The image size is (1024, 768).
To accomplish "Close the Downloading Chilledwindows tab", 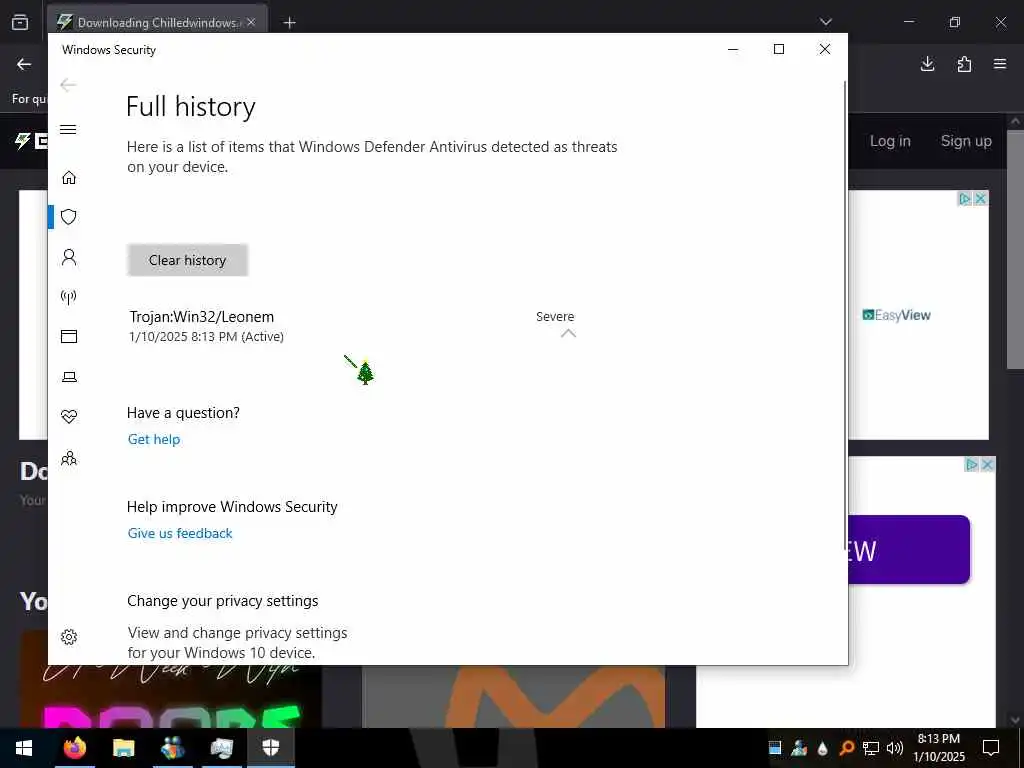I will [x=251, y=22].
